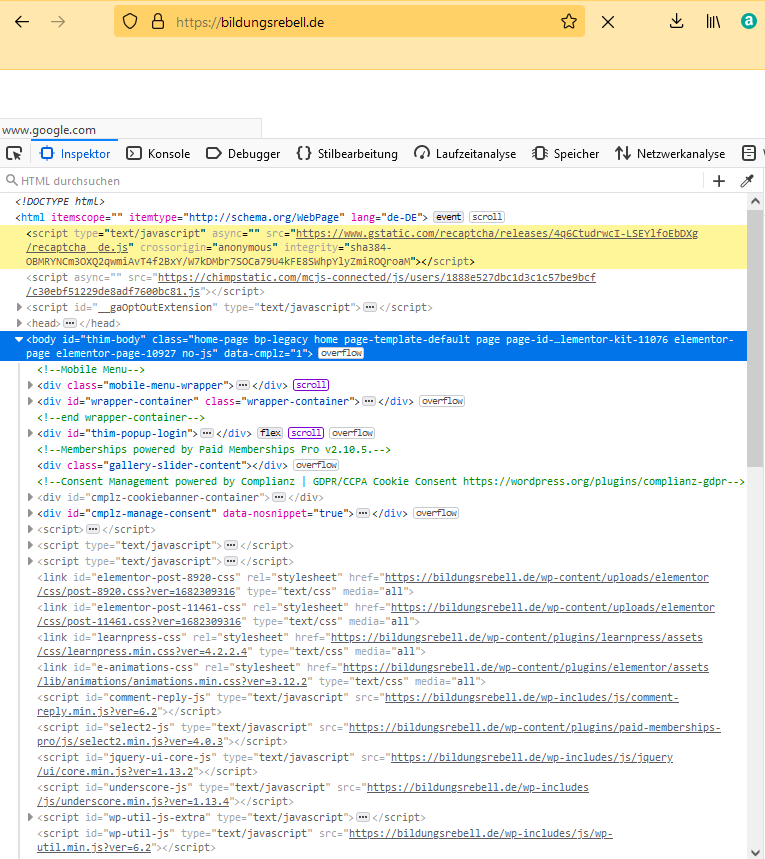Image resolution: width=765 pixels, height=859 pixels.
Task: Toggle overflow badge on gallery-slider-content div
Action: [316, 465]
